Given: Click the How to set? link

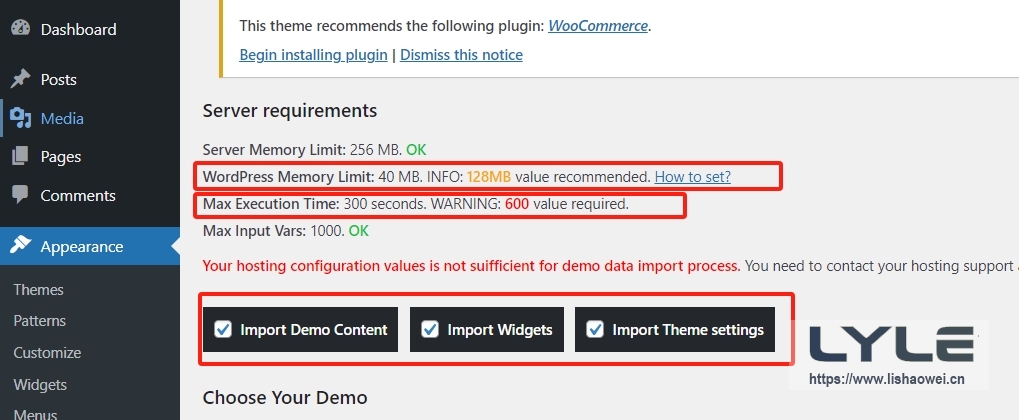Looking at the screenshot, I should click(x=692, y=176).
